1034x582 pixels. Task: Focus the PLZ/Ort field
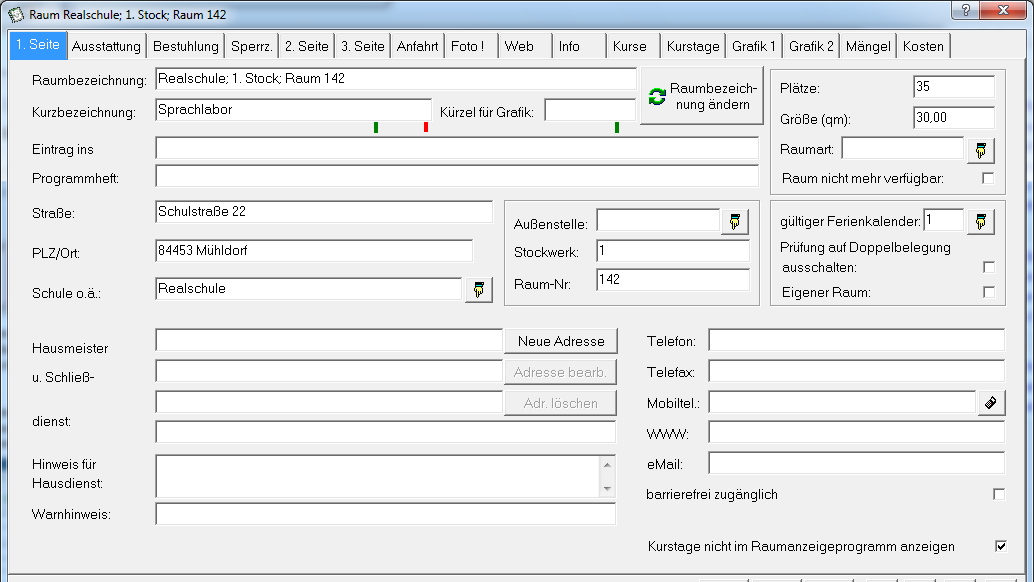click(x=314, y=250)
